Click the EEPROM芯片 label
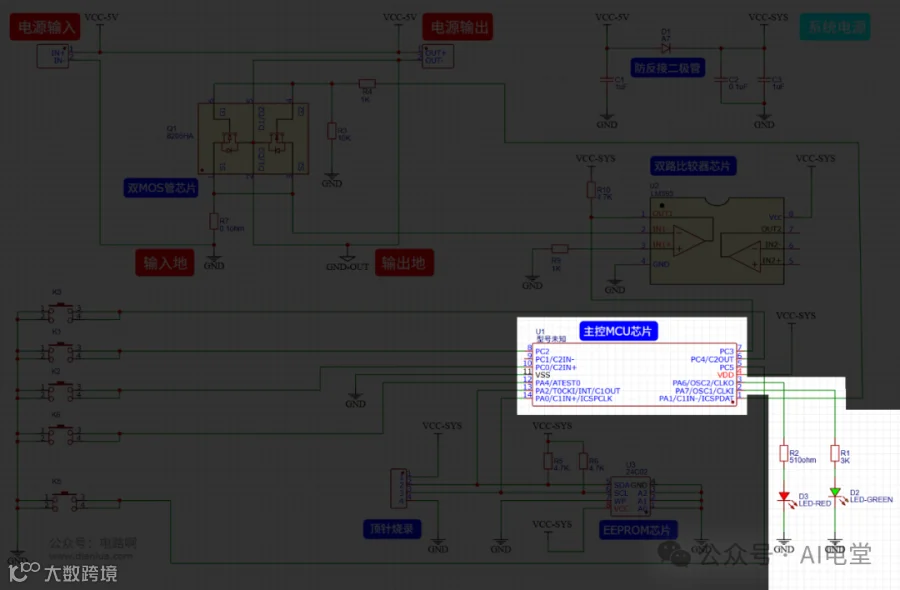Viewport: 900px width, 590px height. click(637, 530)
